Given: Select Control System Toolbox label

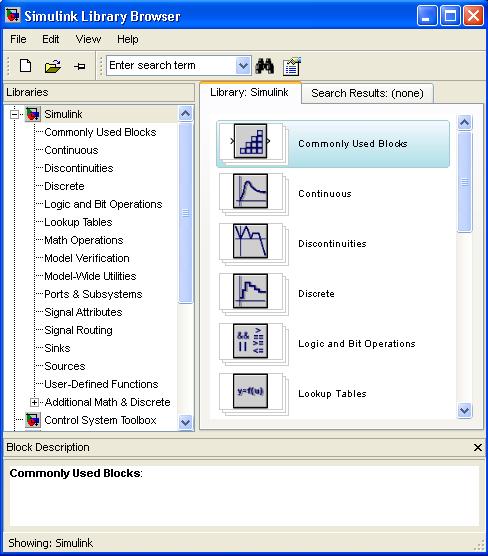Looking at the screenshot, I should pos(100,420).
